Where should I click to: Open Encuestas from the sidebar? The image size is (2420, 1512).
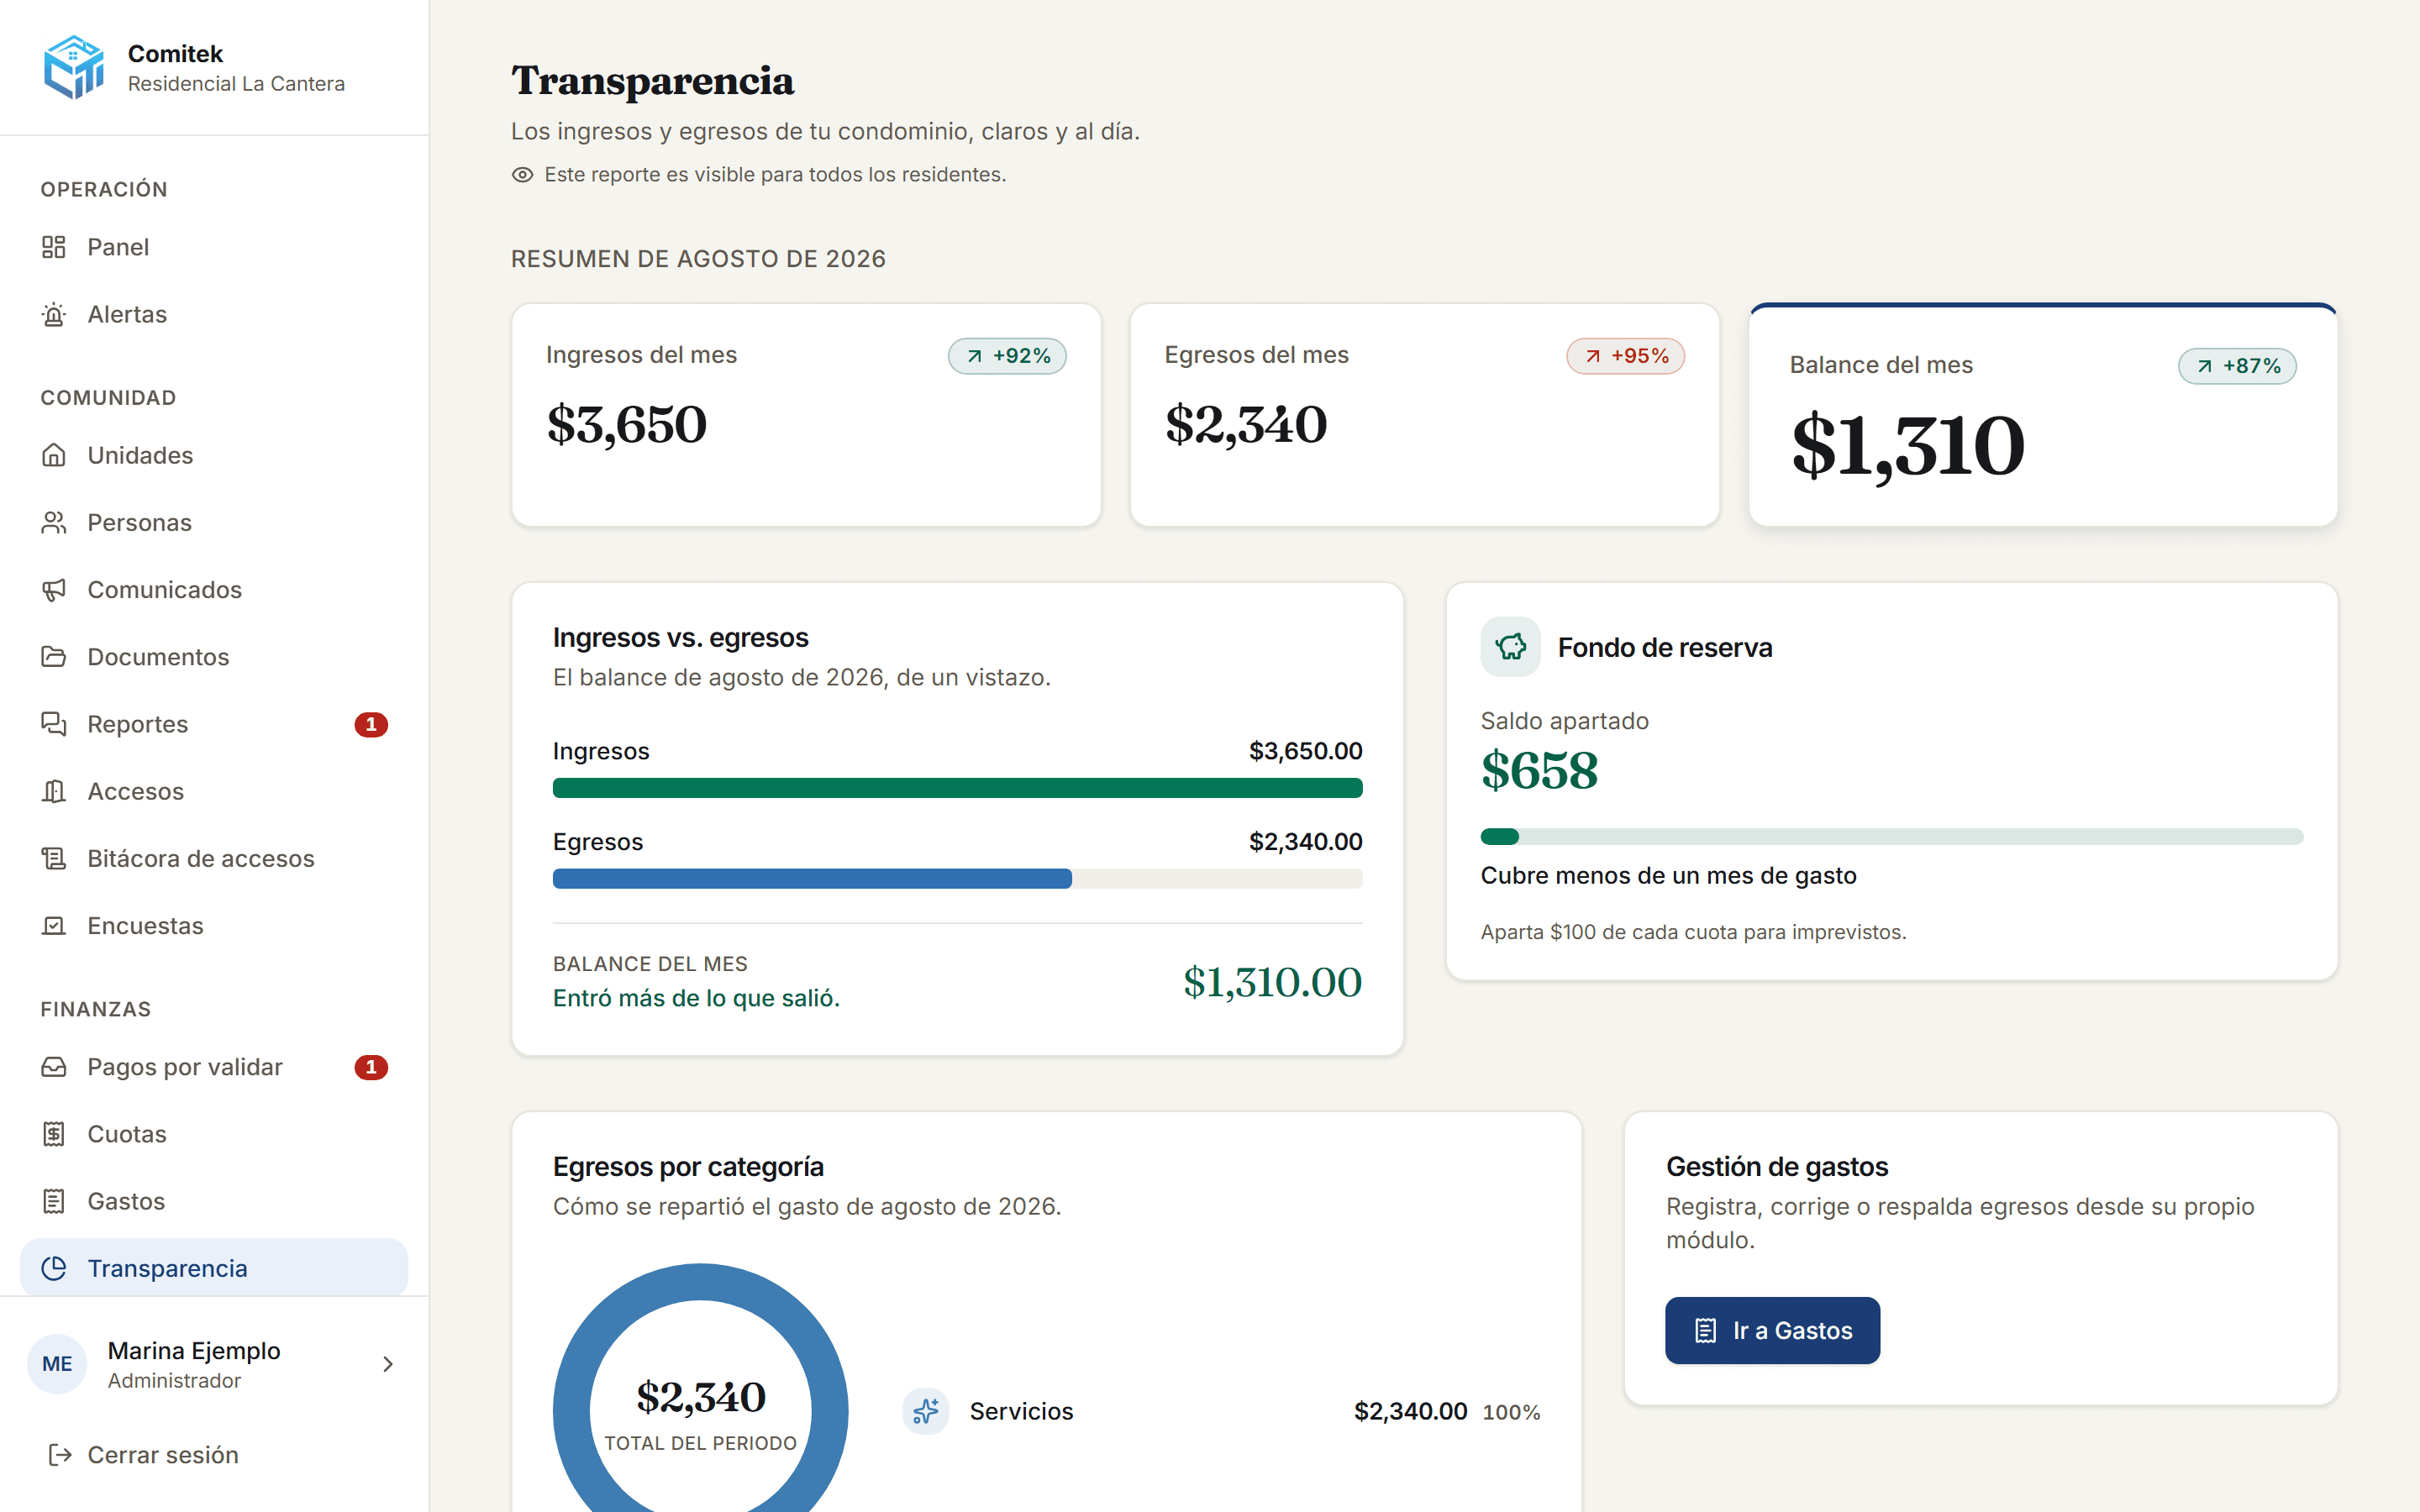coord(214,925)
